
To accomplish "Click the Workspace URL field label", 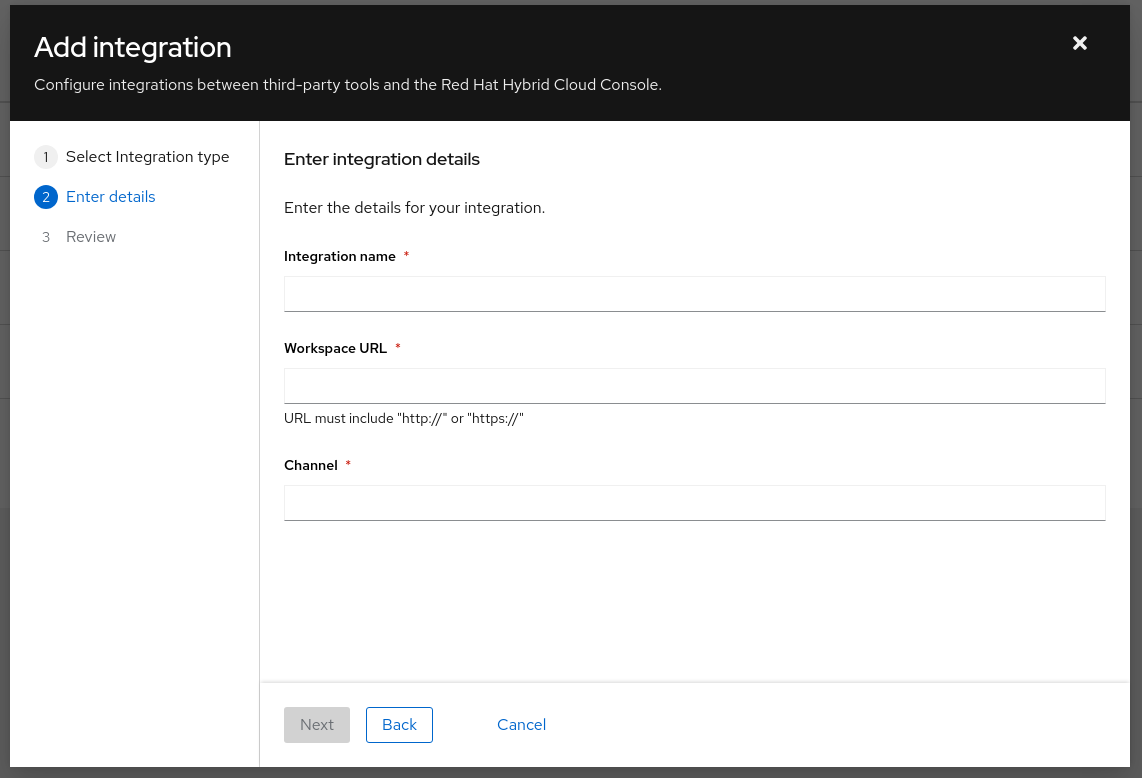I will tap(335, 348).
